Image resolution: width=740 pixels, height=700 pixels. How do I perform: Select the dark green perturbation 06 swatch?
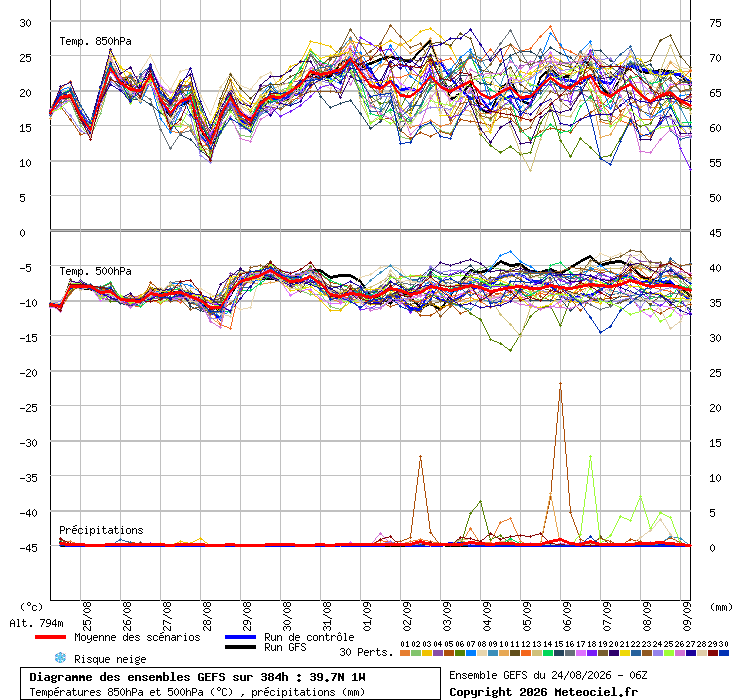[460, 653]
